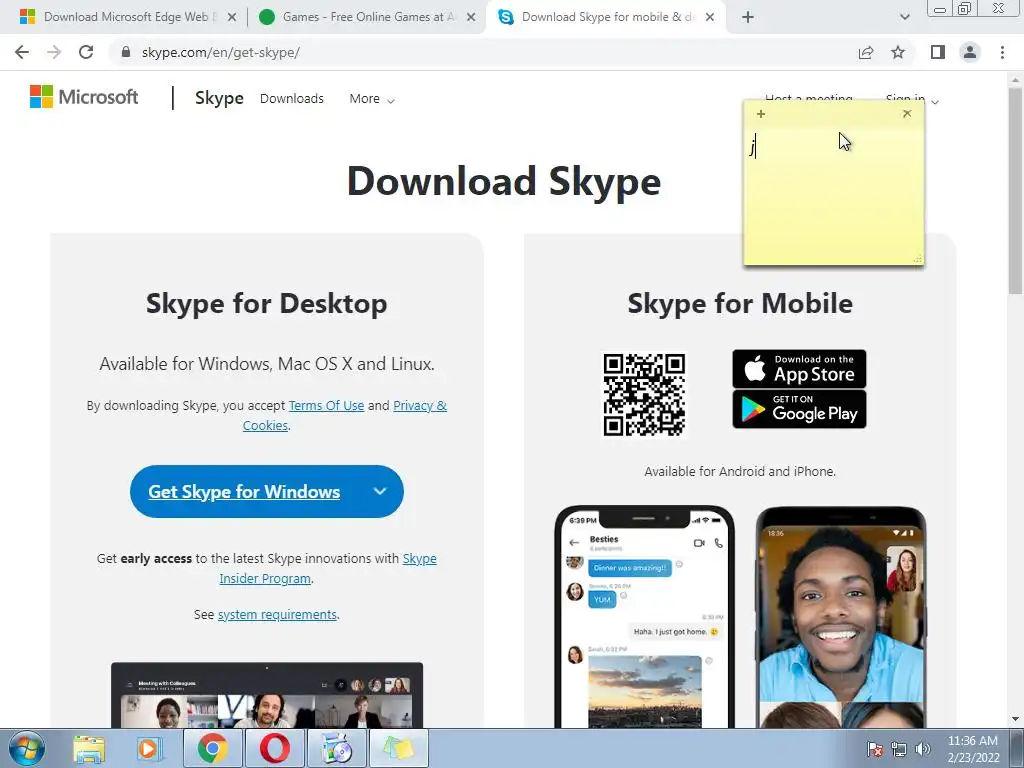Open Windows Explorer from taskbar
This screenshot has width=1024, height=768.
(88, 748)
